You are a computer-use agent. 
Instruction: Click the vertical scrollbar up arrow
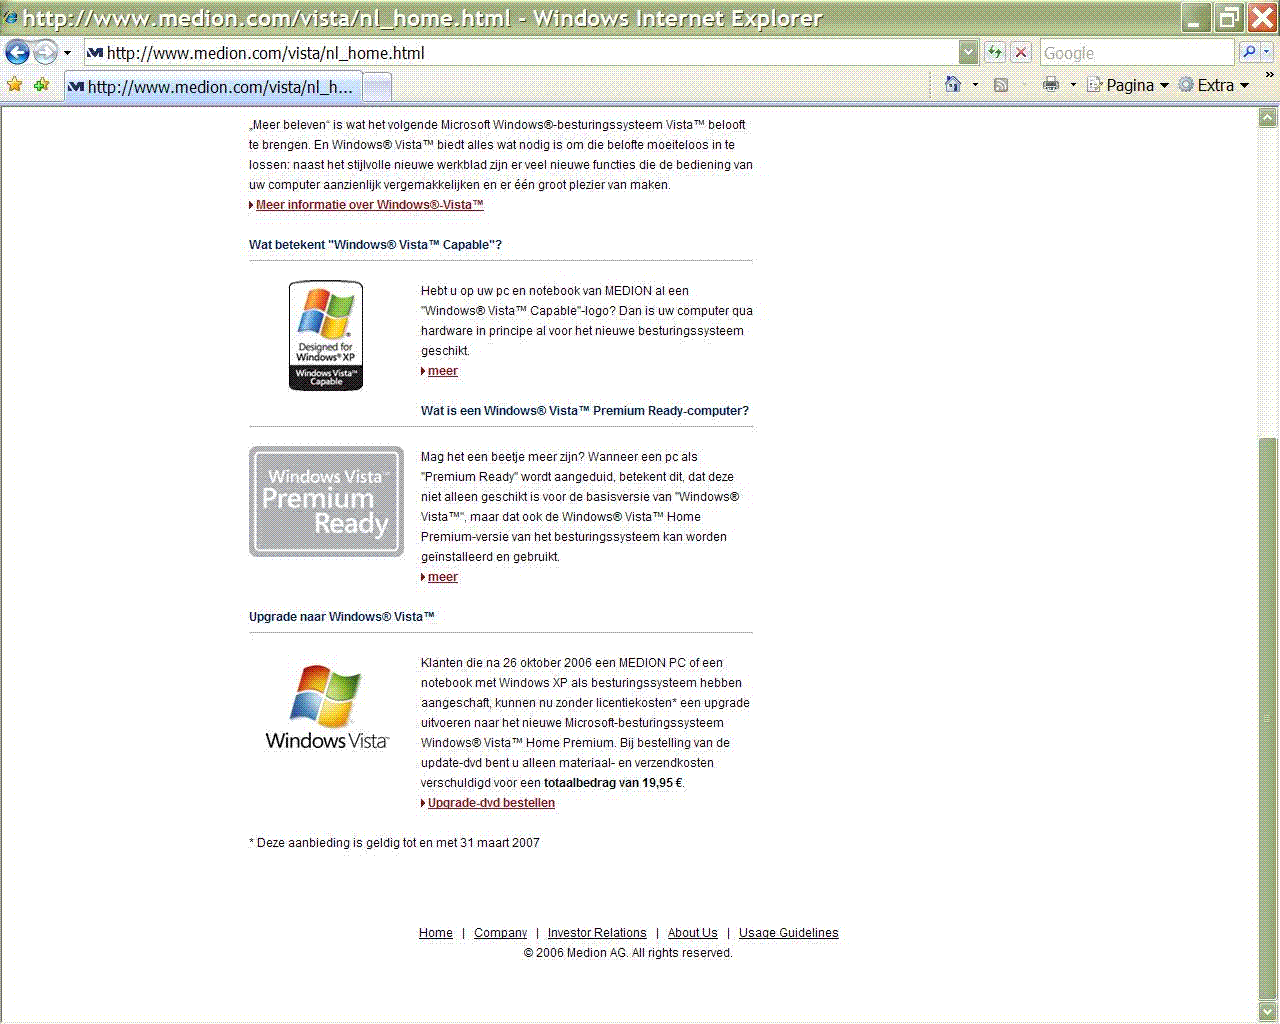[1268, 118]
